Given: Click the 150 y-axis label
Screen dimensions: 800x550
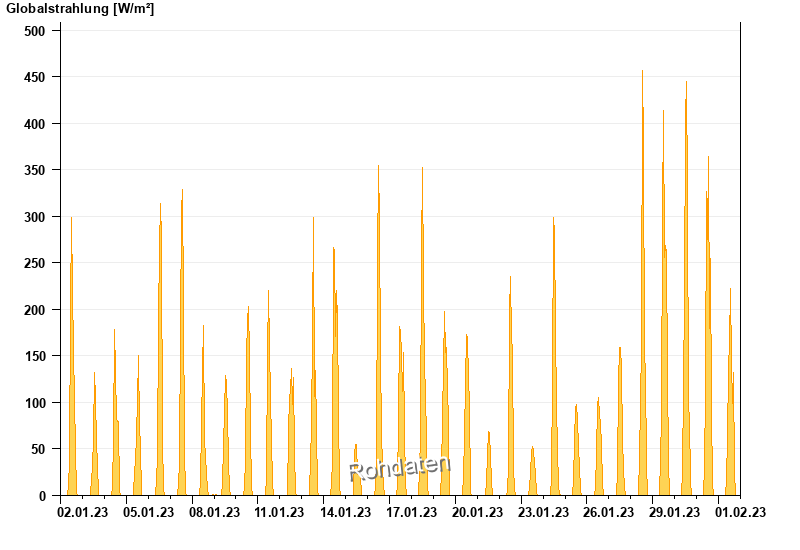Looking at the screenshot, I should pyautogui.click(x=35, y=356).
